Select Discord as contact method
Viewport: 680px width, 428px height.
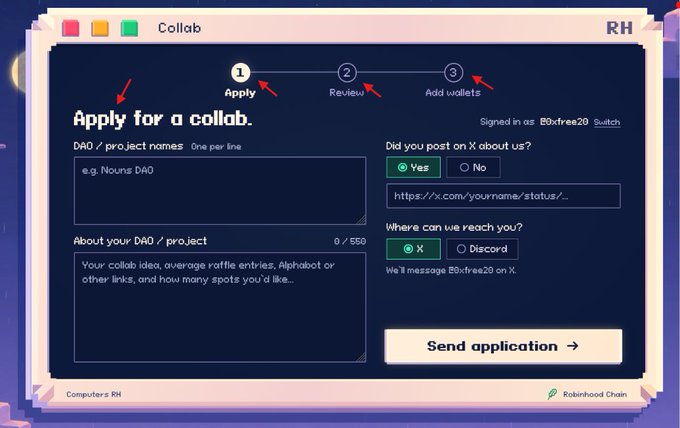(x=482, y=249)
